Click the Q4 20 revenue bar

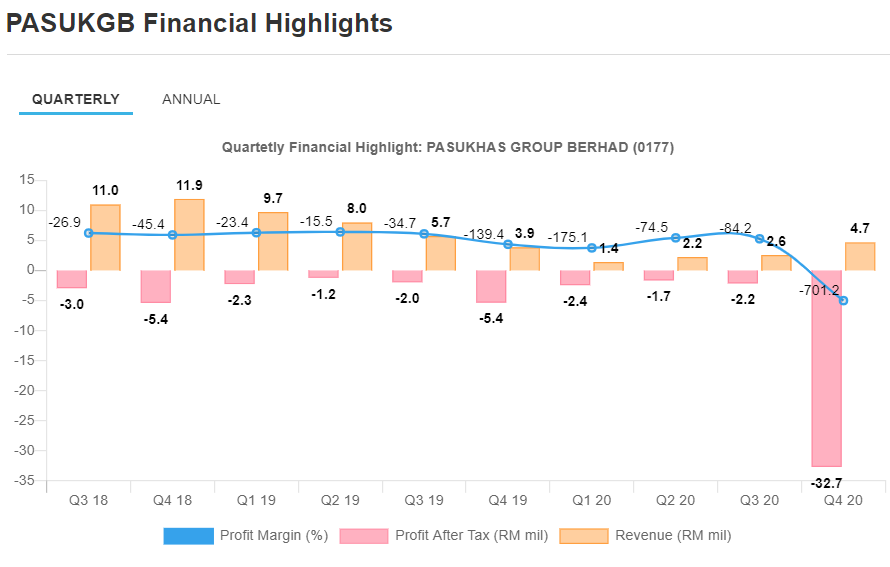860,256
